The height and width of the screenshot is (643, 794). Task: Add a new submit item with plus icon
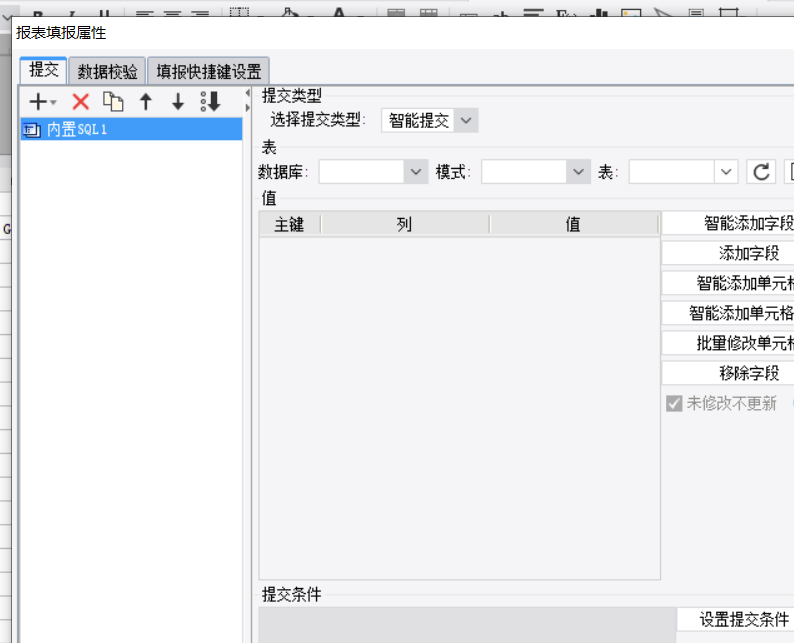(38, 102)
